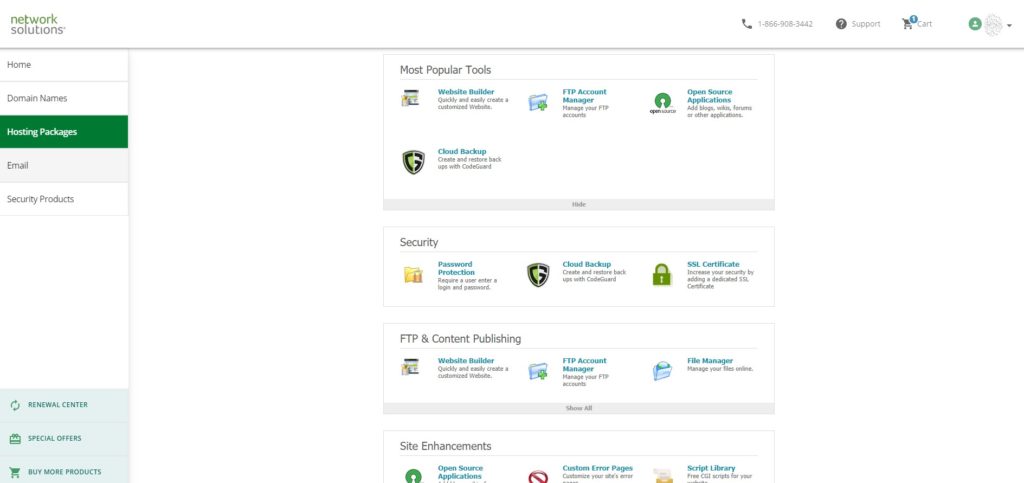Viewport: 1024px width, 483px height.
Task: Open Open Source Applications link in Site Enhancements
Action: pos(460,473)
